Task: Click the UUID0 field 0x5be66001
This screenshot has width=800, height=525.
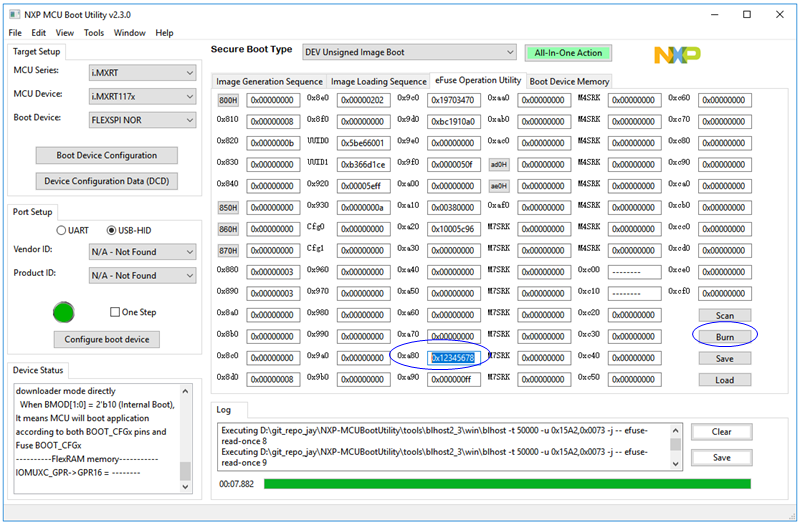Action: (363, 143)
